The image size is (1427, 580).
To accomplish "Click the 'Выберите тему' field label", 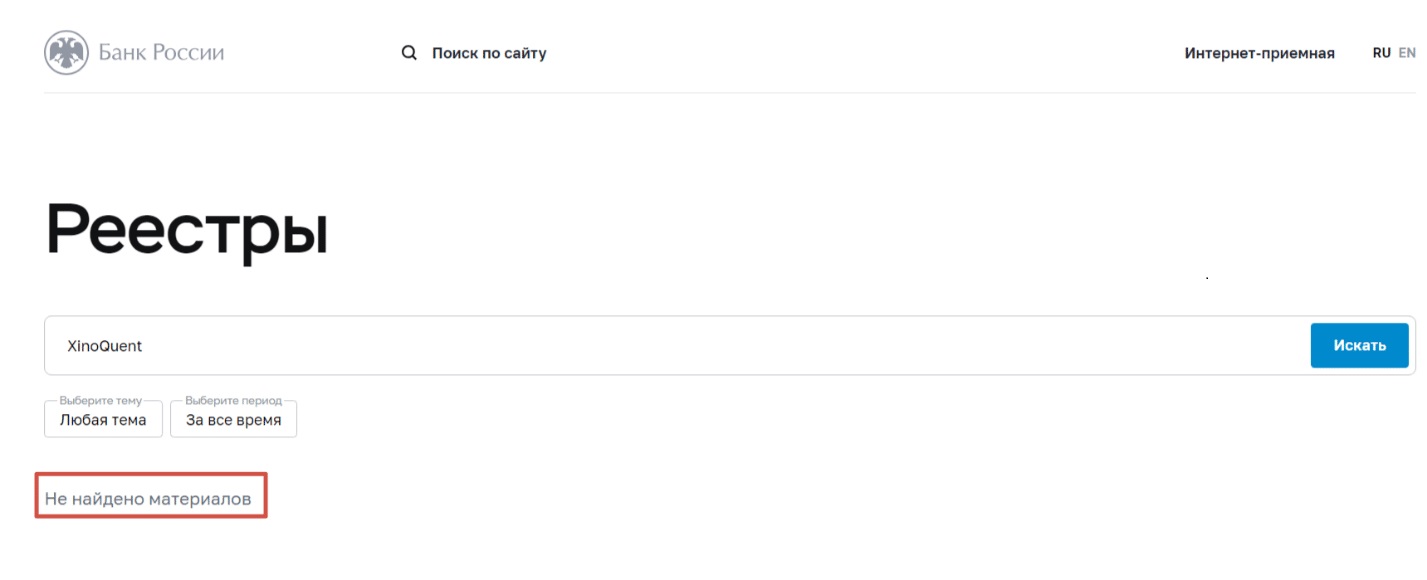I will point(101,400).
